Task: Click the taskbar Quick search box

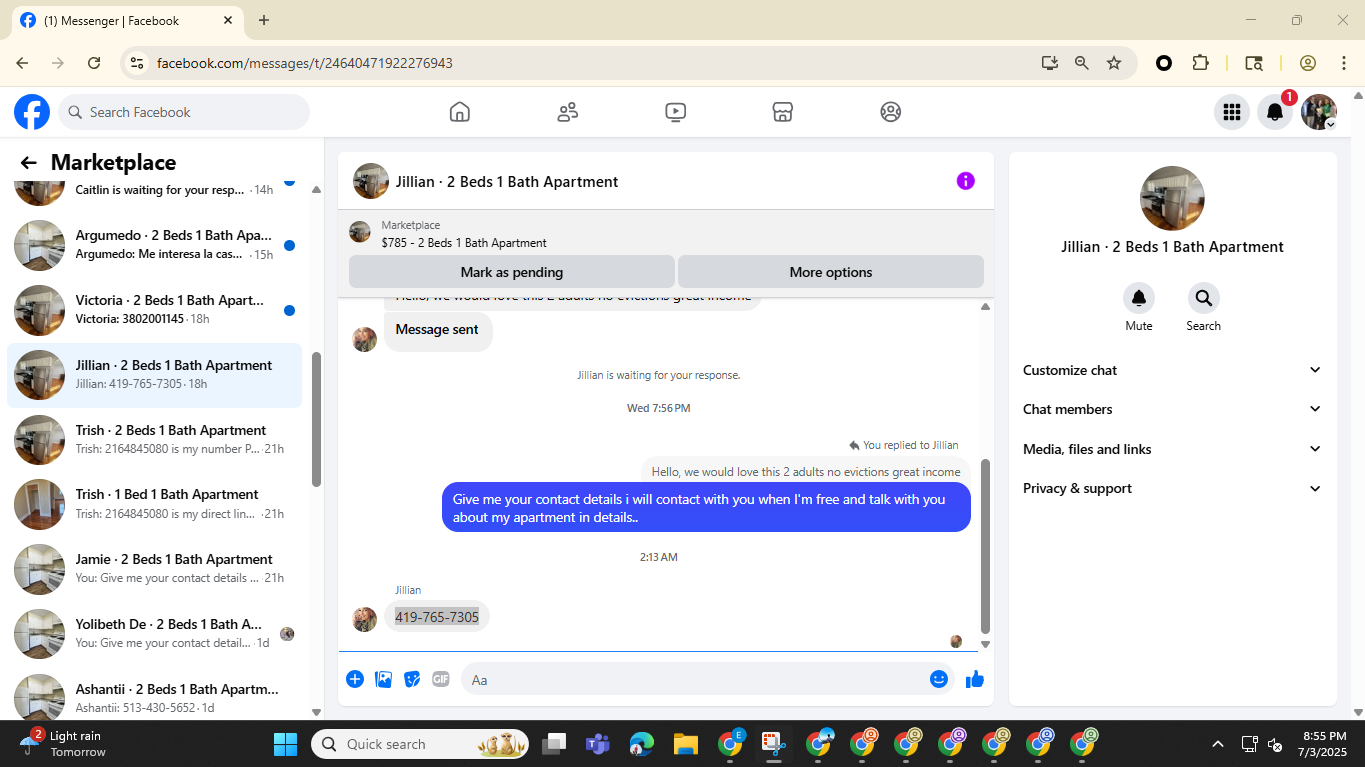Action: coord(420,744)
